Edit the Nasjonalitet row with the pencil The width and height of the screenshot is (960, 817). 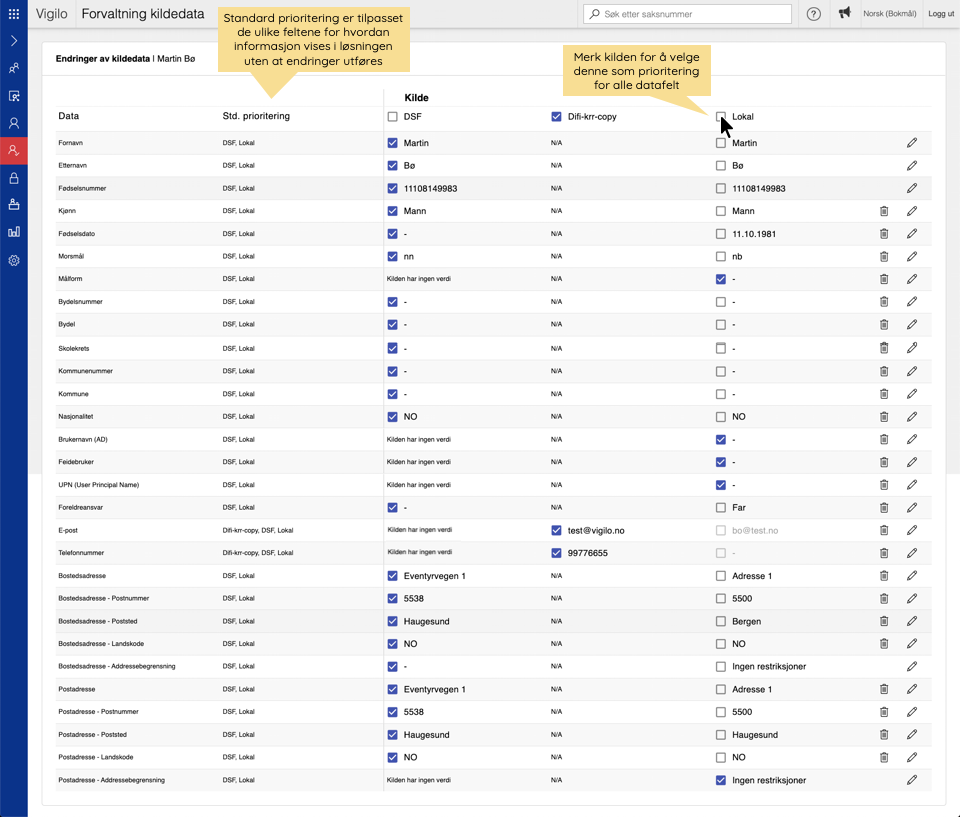912,416
